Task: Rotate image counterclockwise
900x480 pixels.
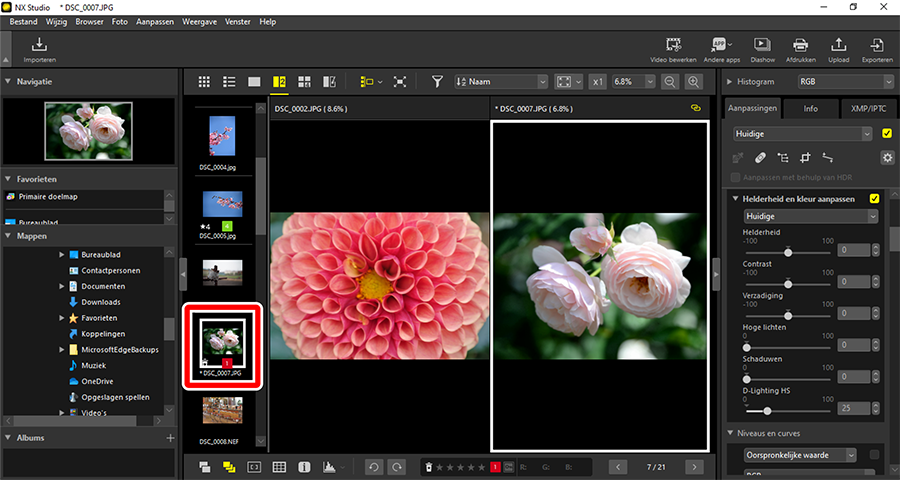Action: (373, 467)
